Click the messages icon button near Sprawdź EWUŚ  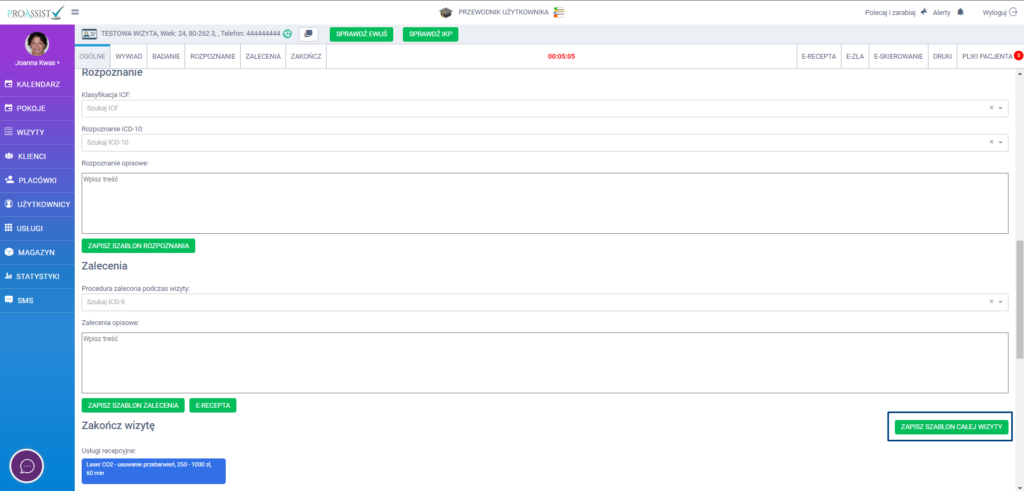tap(308, 33)
